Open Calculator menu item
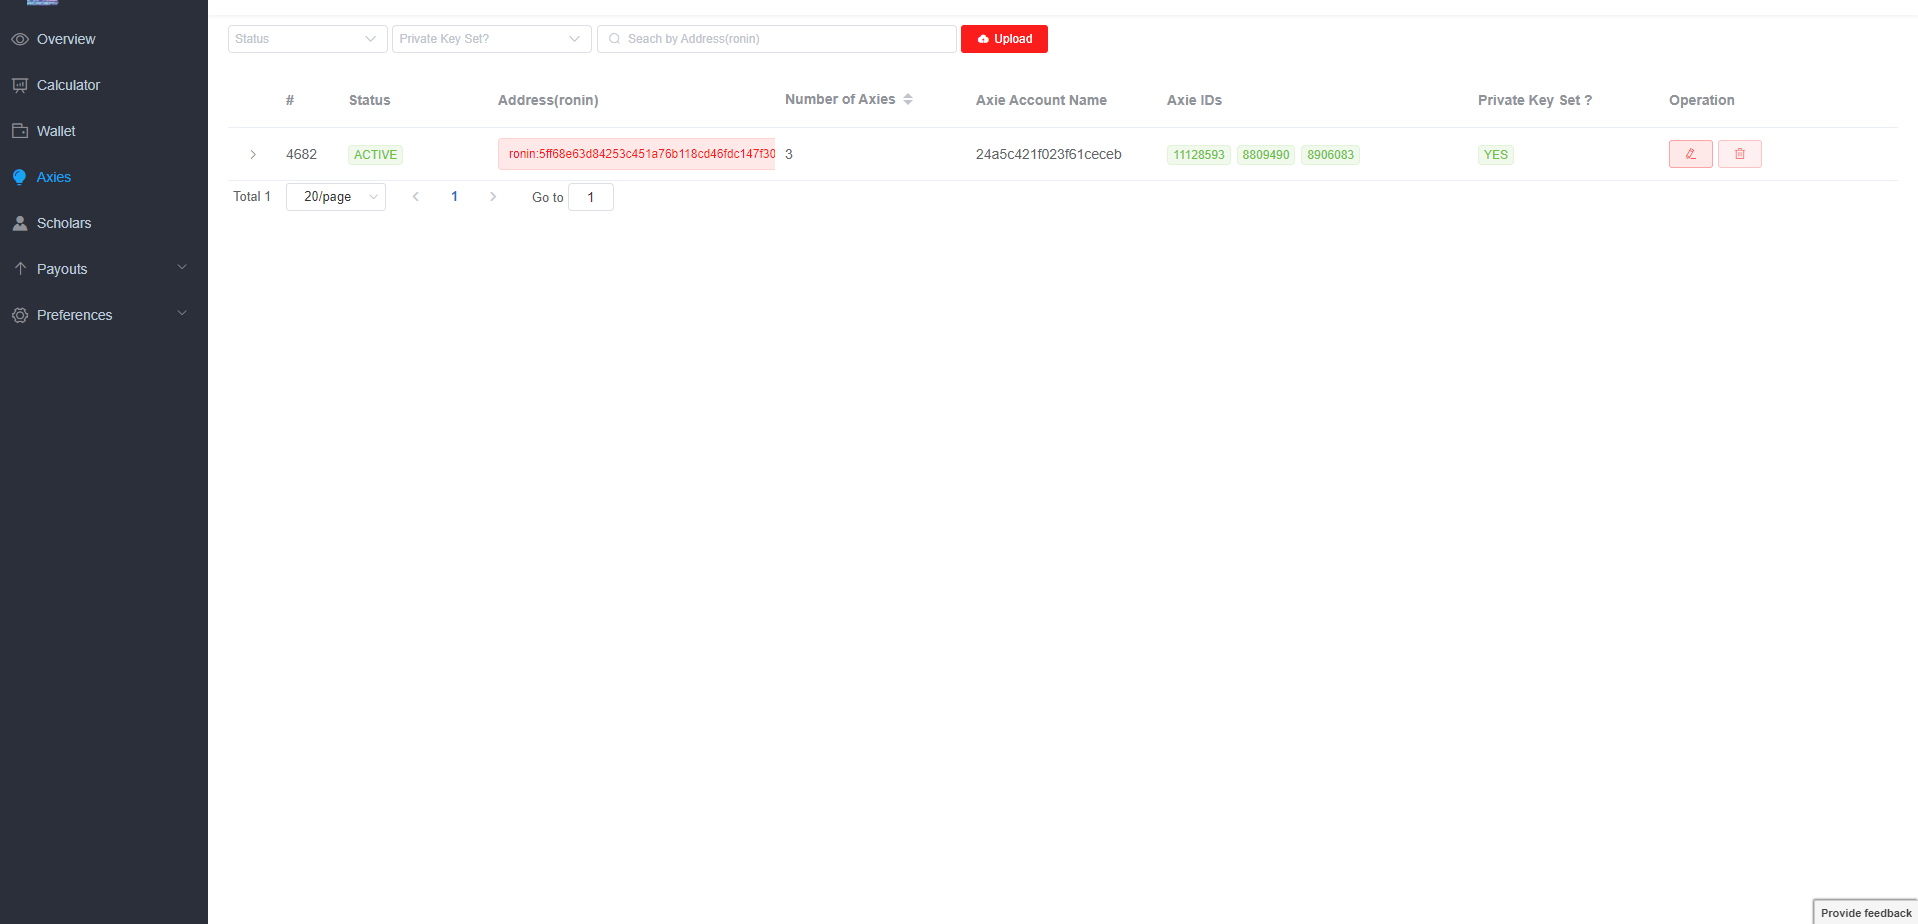 (x=104, y=85)
